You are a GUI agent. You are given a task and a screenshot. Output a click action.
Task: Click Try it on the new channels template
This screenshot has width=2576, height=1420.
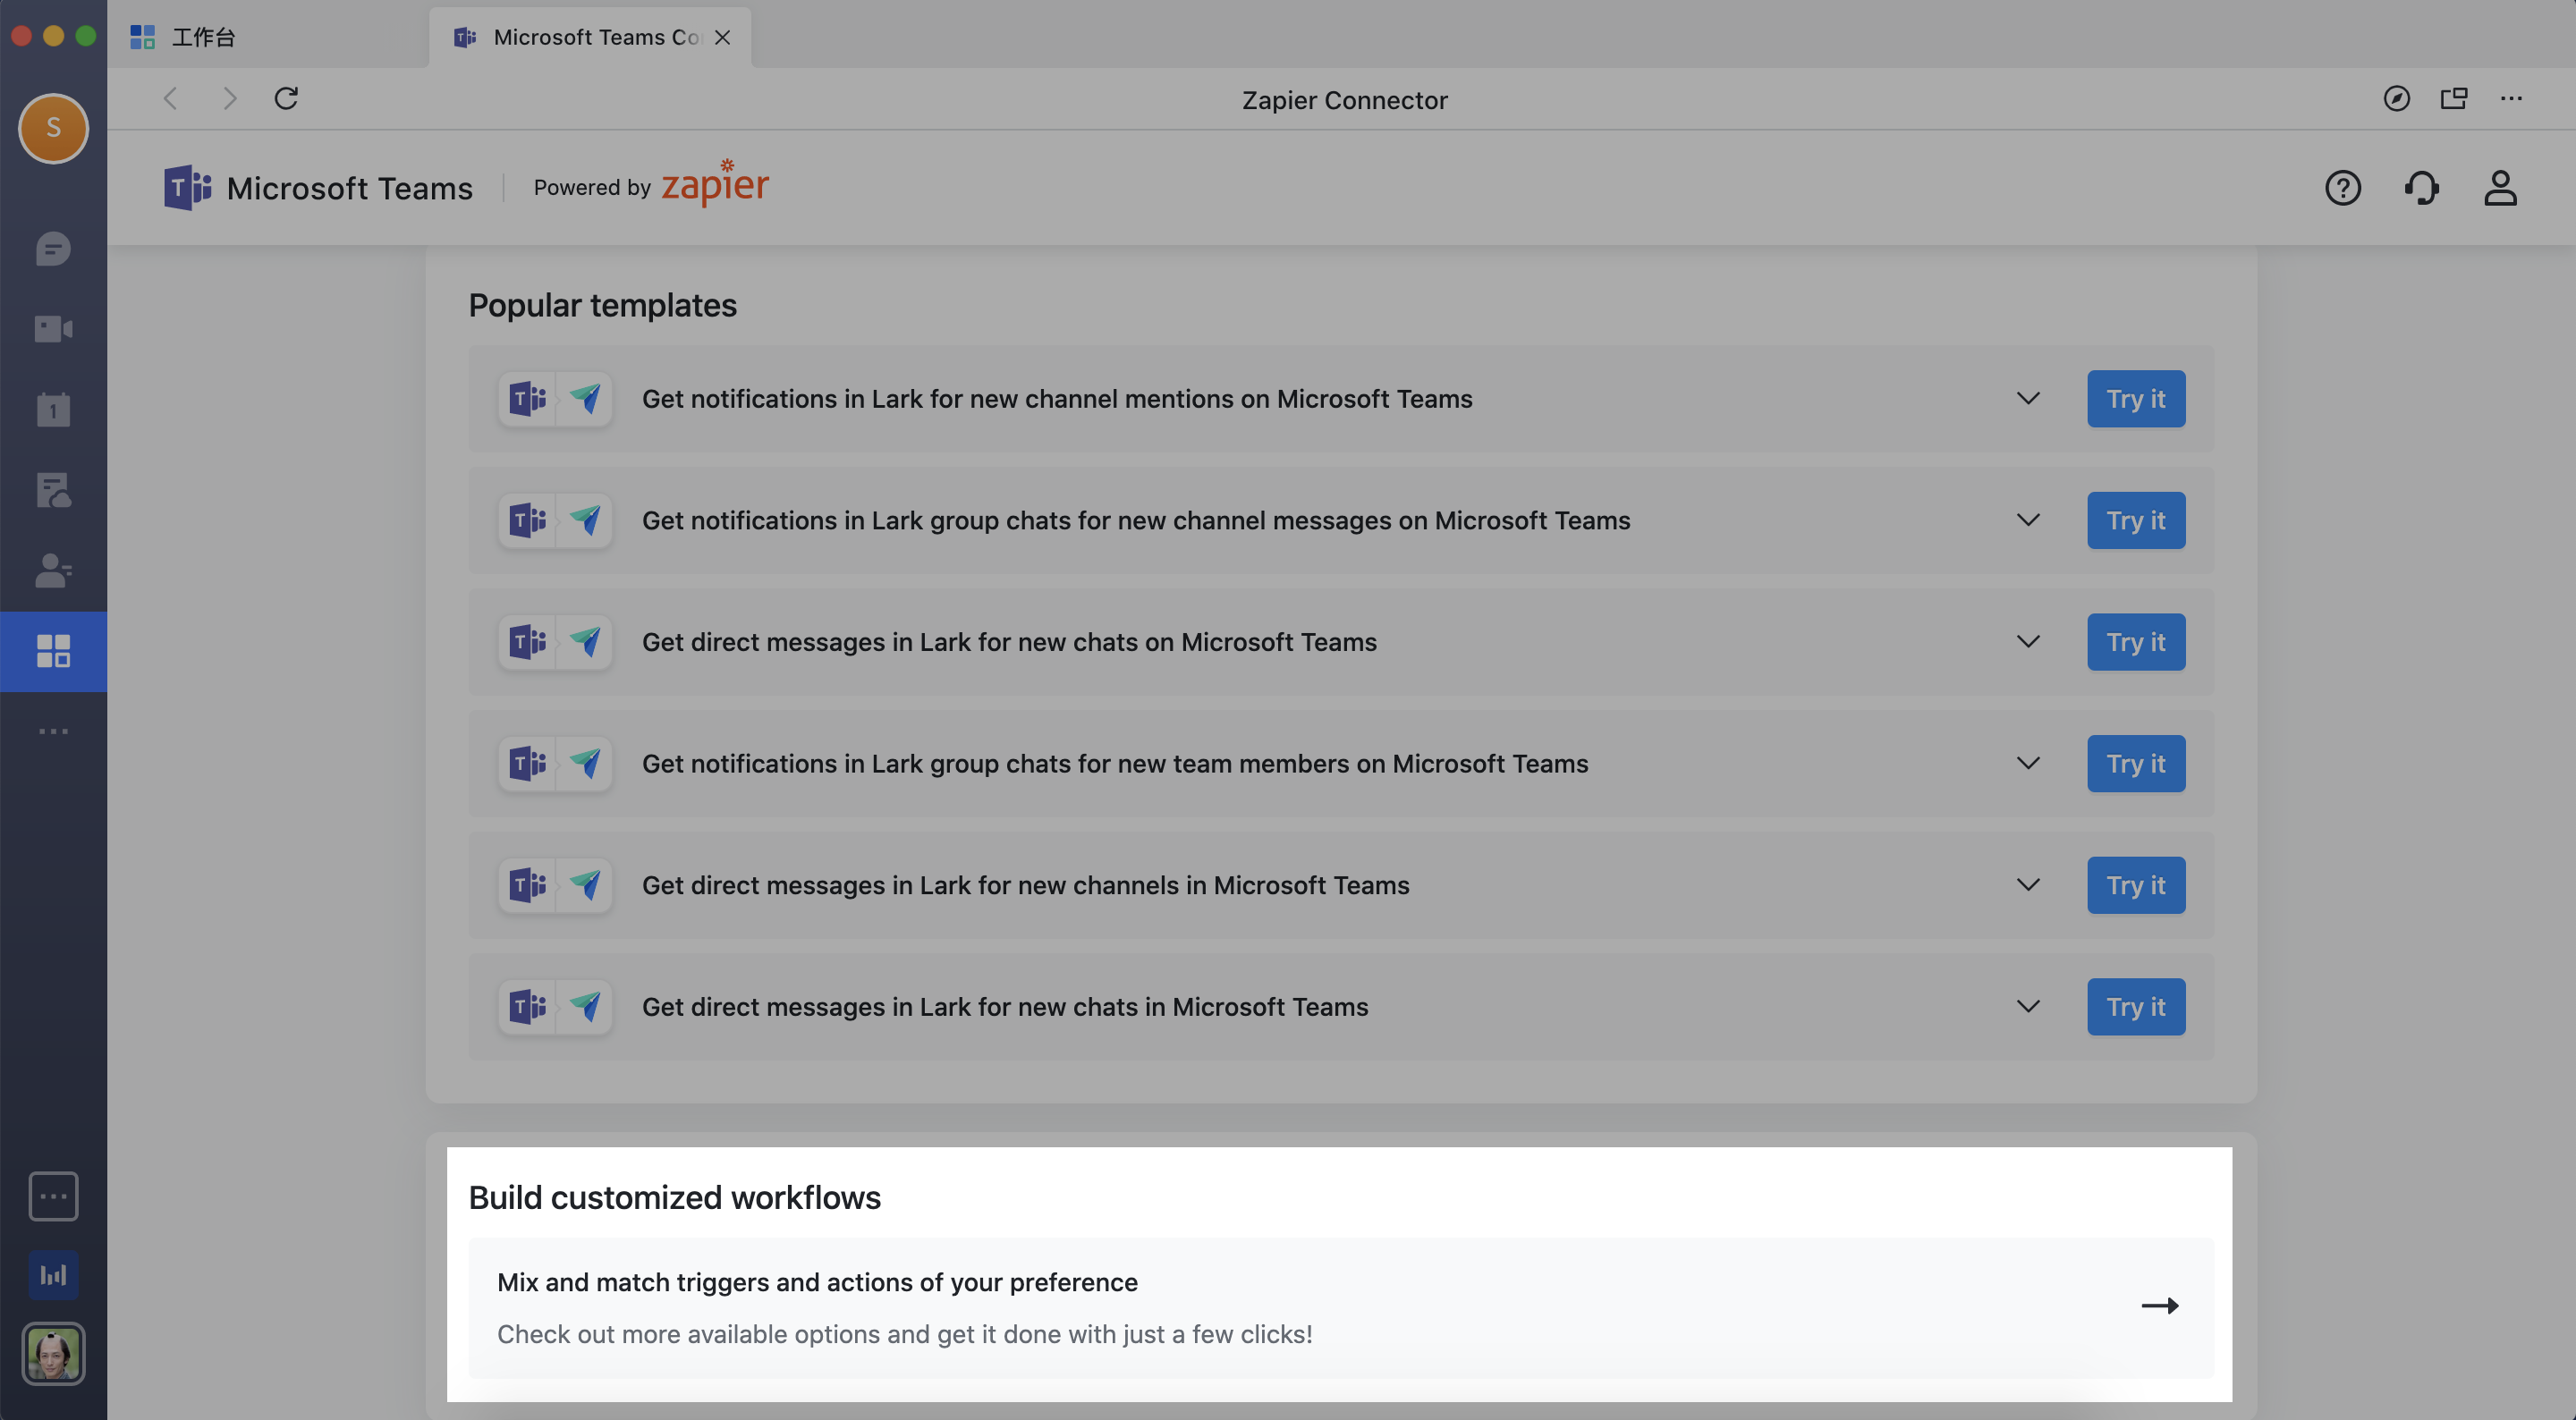click(2135, 885)
